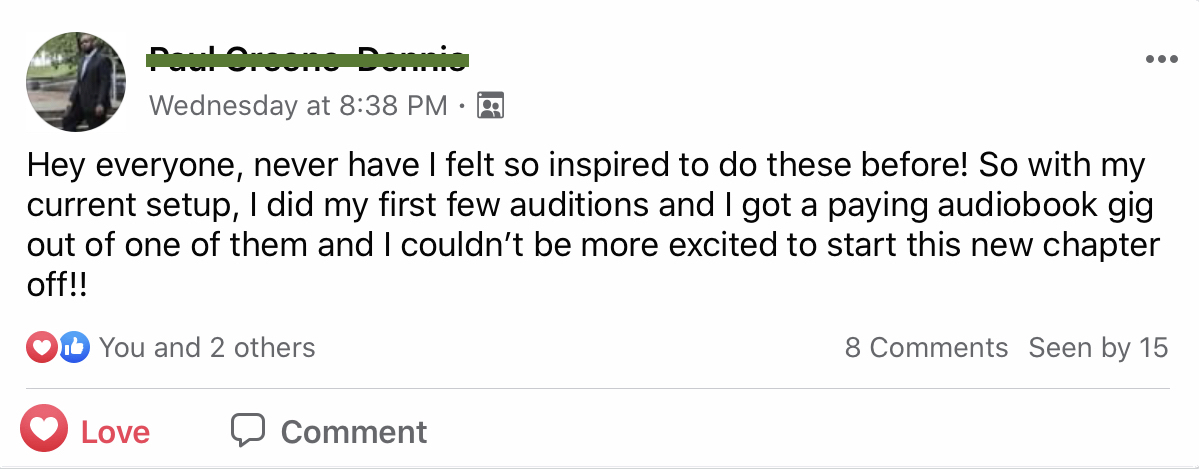Open the poster's round profile picture
Screen dimensions: 1199x469
[x=75, y=82]
